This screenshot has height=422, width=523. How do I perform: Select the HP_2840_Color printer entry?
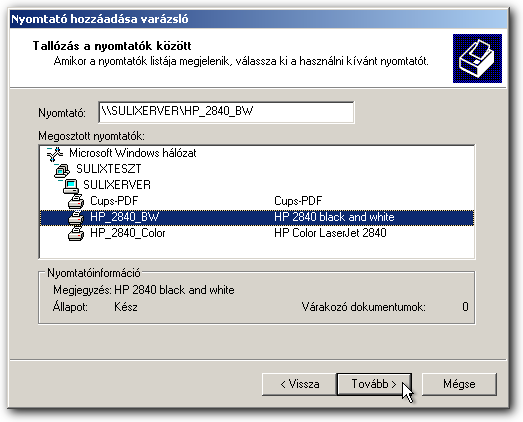pyautogui.click(x=256, y=233)
